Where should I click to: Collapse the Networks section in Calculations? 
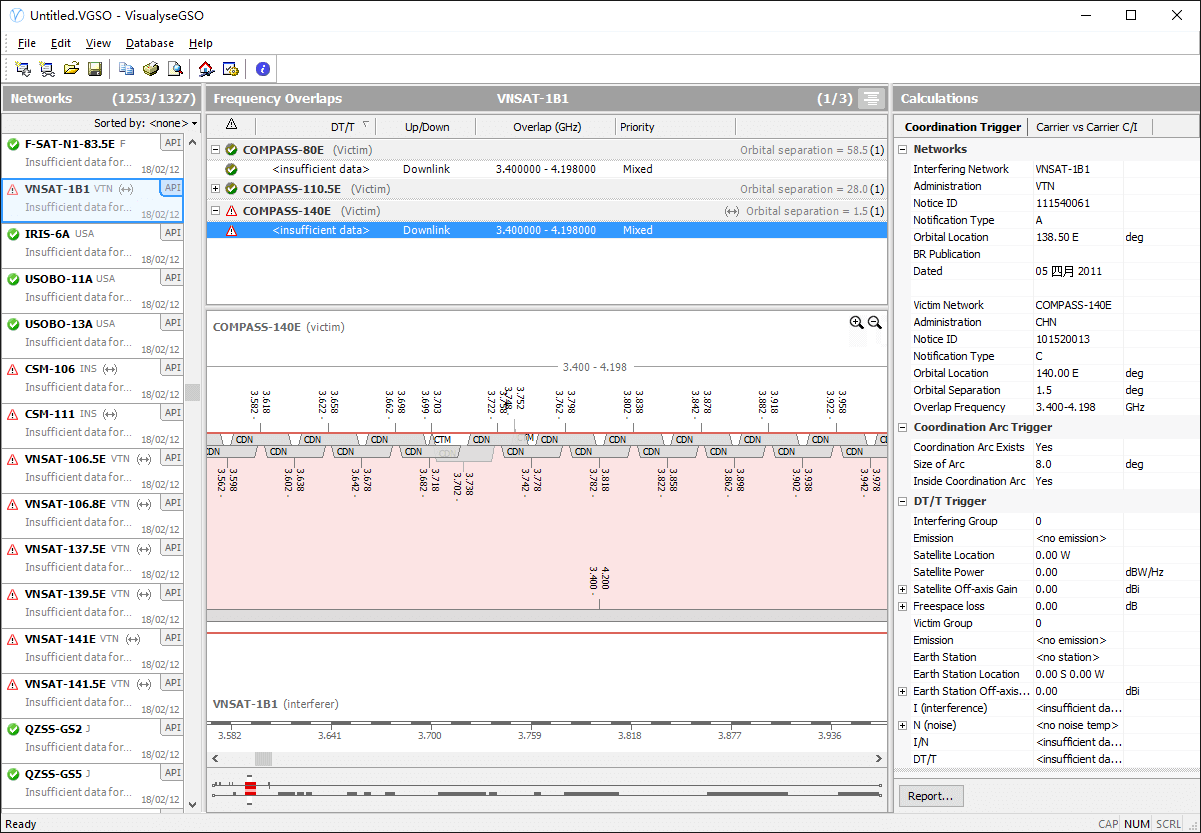904,149
